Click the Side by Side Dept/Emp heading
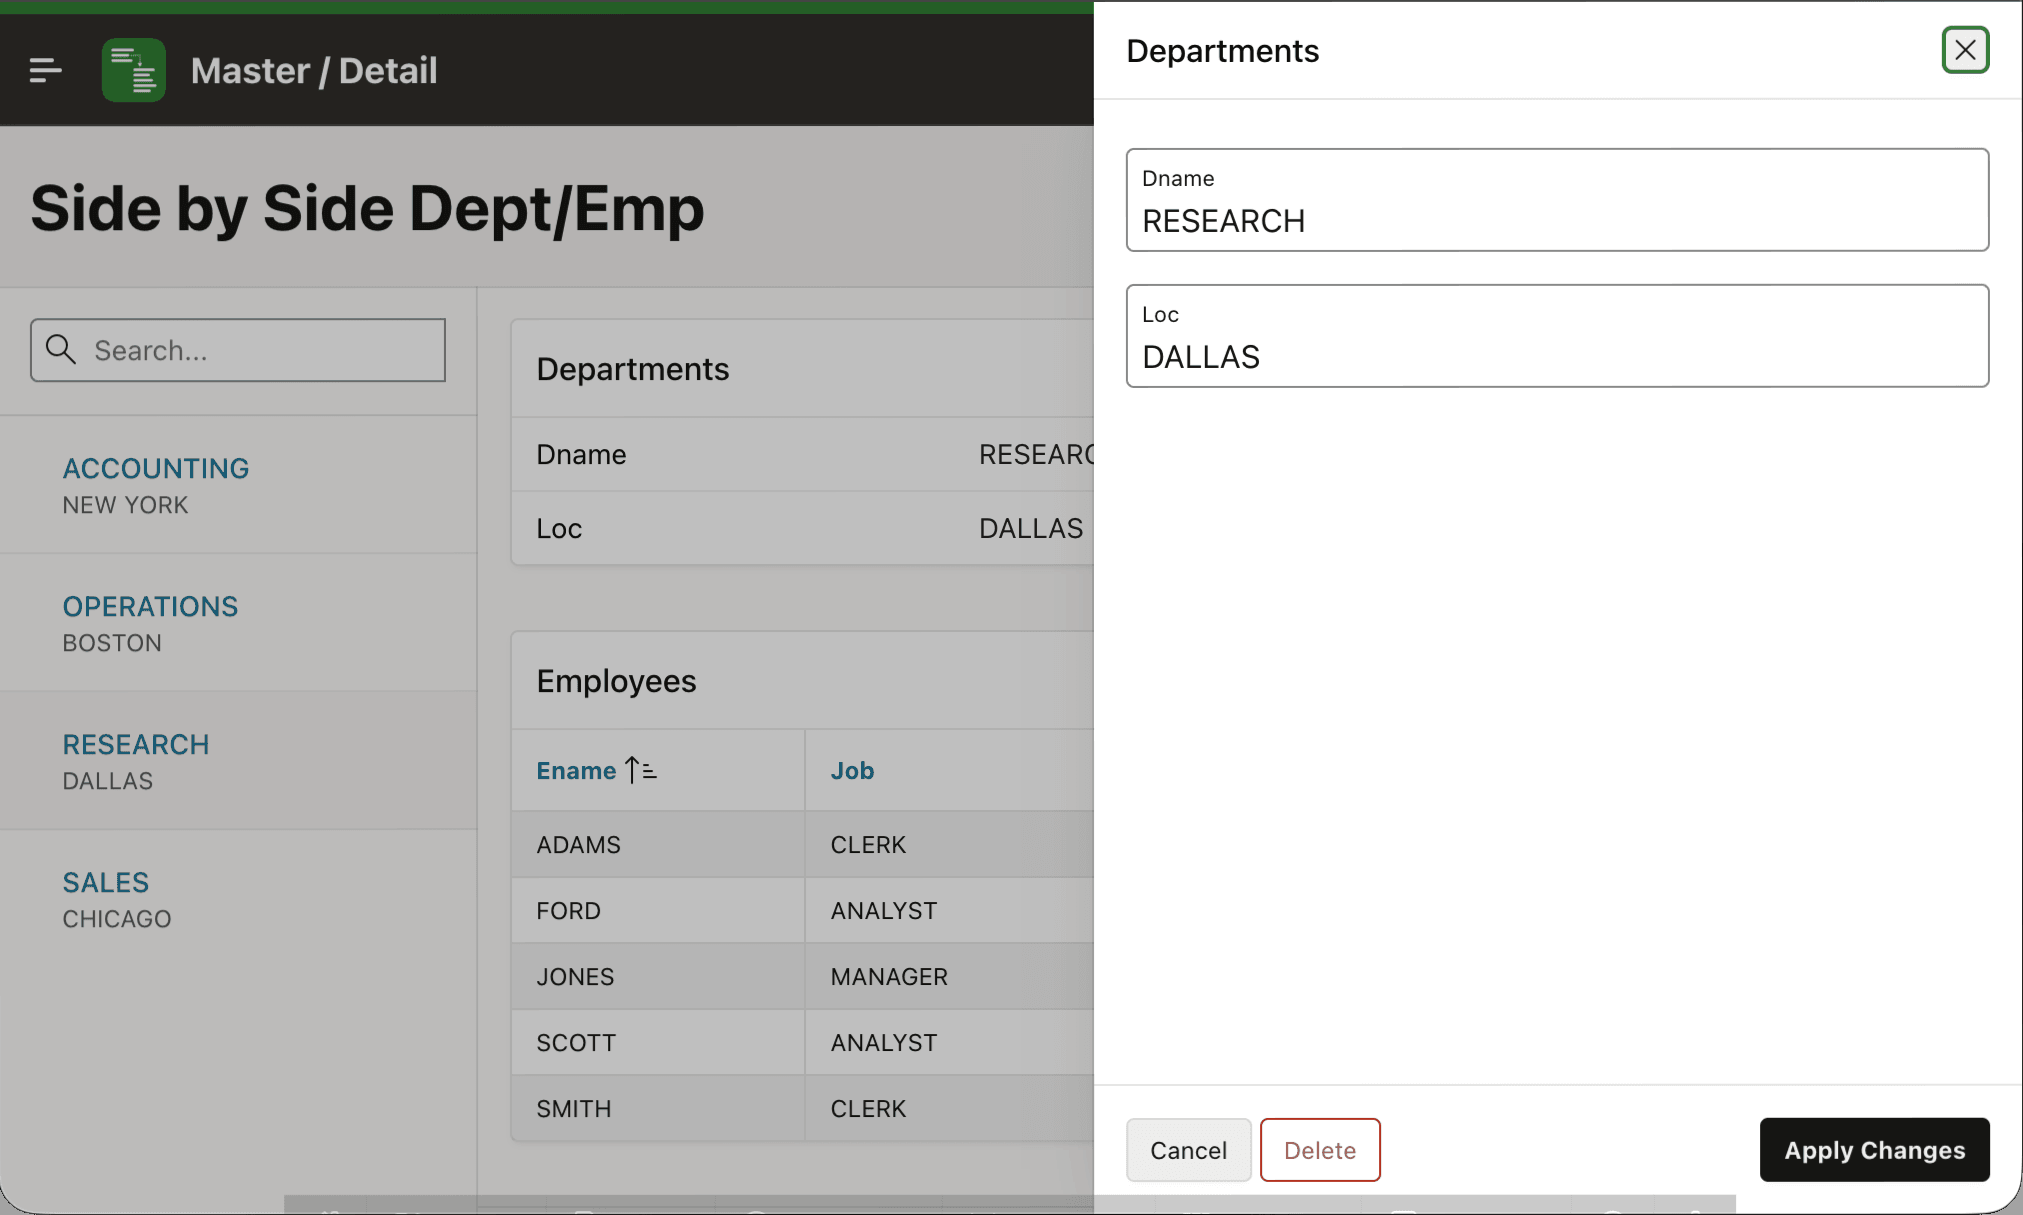The image size is (2023, 1215). tap(367, 208)
